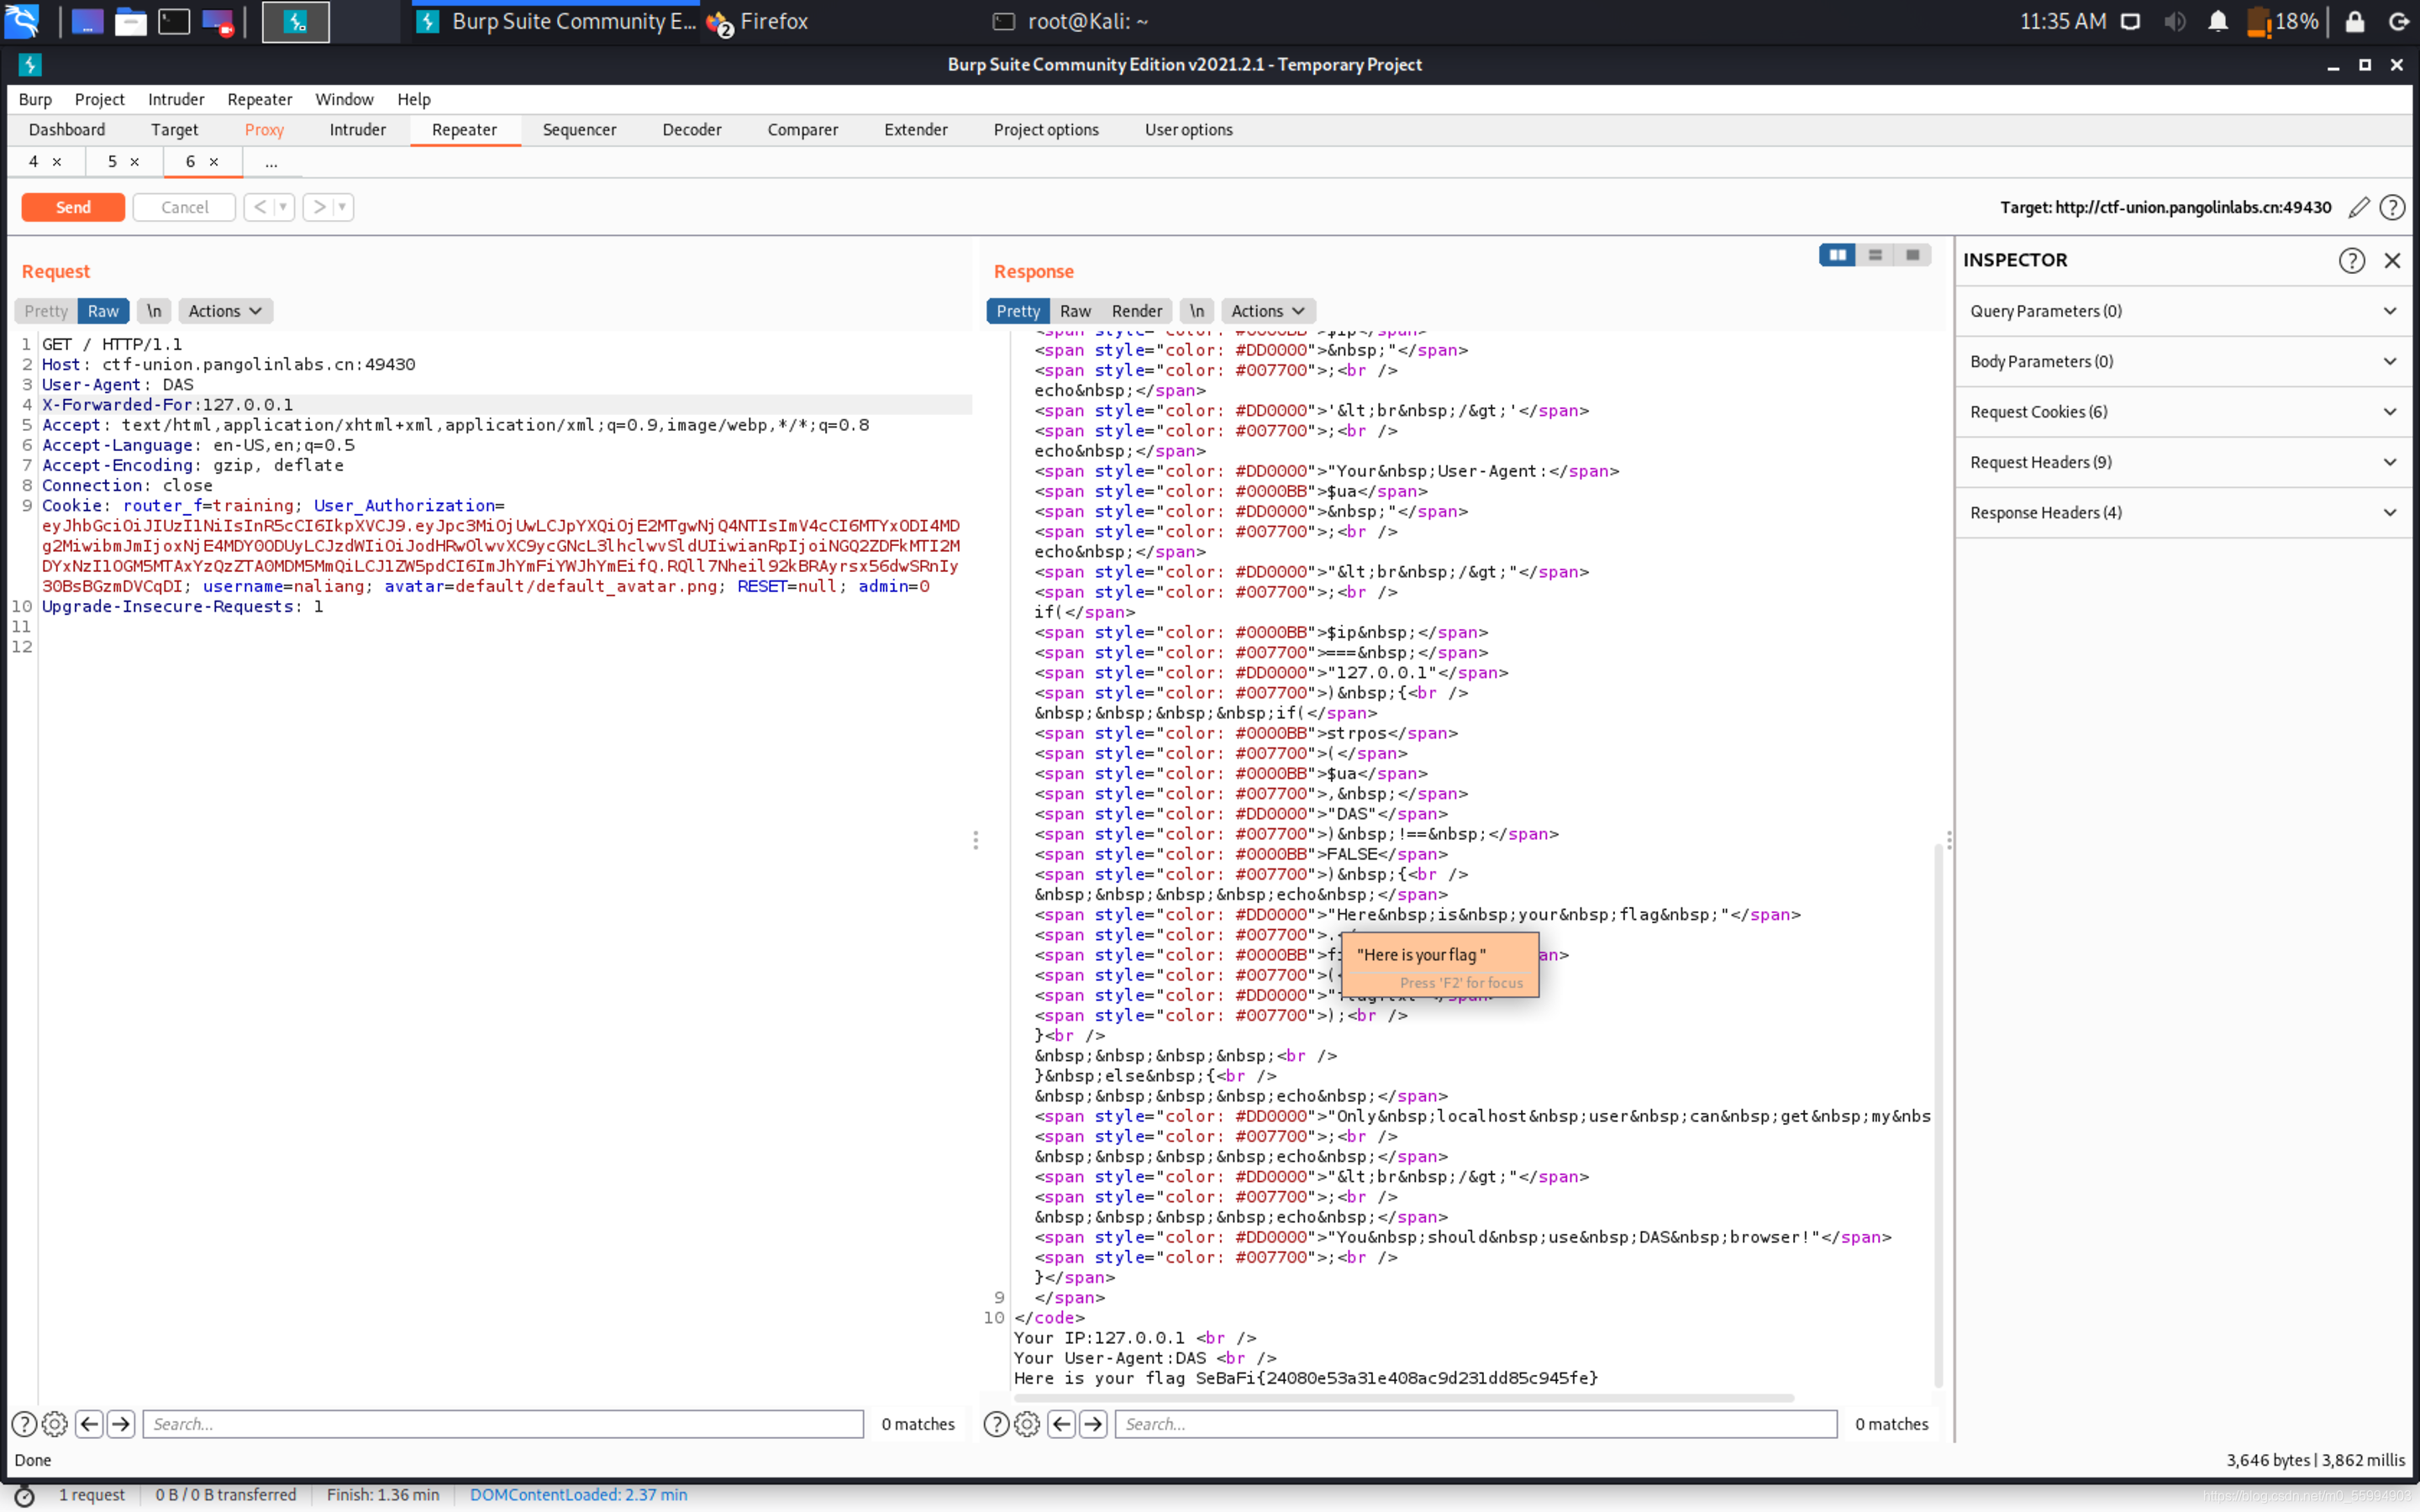The image size is (2420, 1512).
Task: Switch response view to Raw
Action: point(1075,311)
